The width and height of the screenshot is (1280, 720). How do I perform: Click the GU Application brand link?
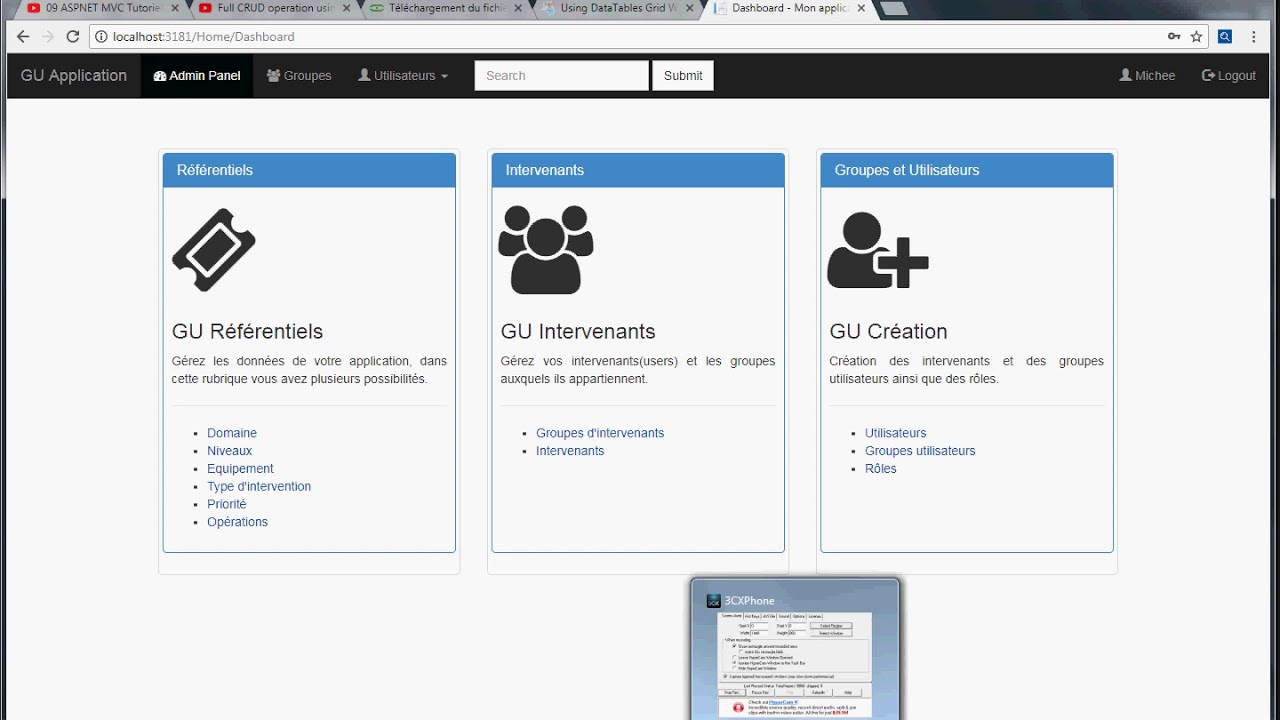pos(74,76)
